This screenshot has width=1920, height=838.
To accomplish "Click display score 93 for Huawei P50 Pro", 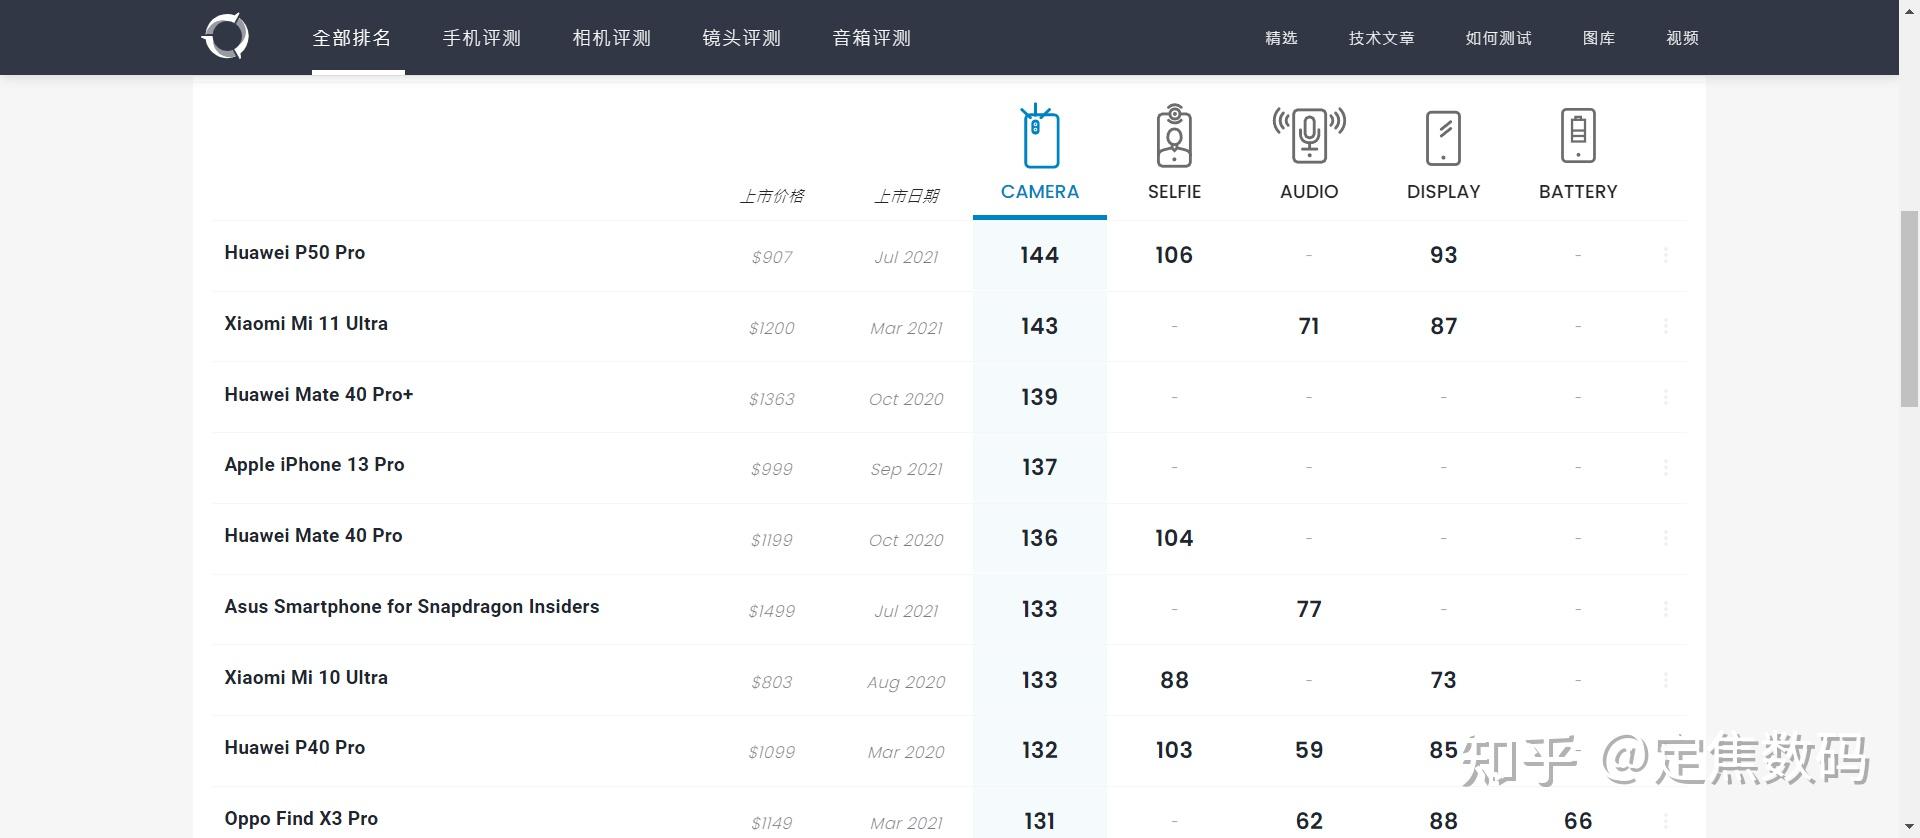I will click(1443, 256).
